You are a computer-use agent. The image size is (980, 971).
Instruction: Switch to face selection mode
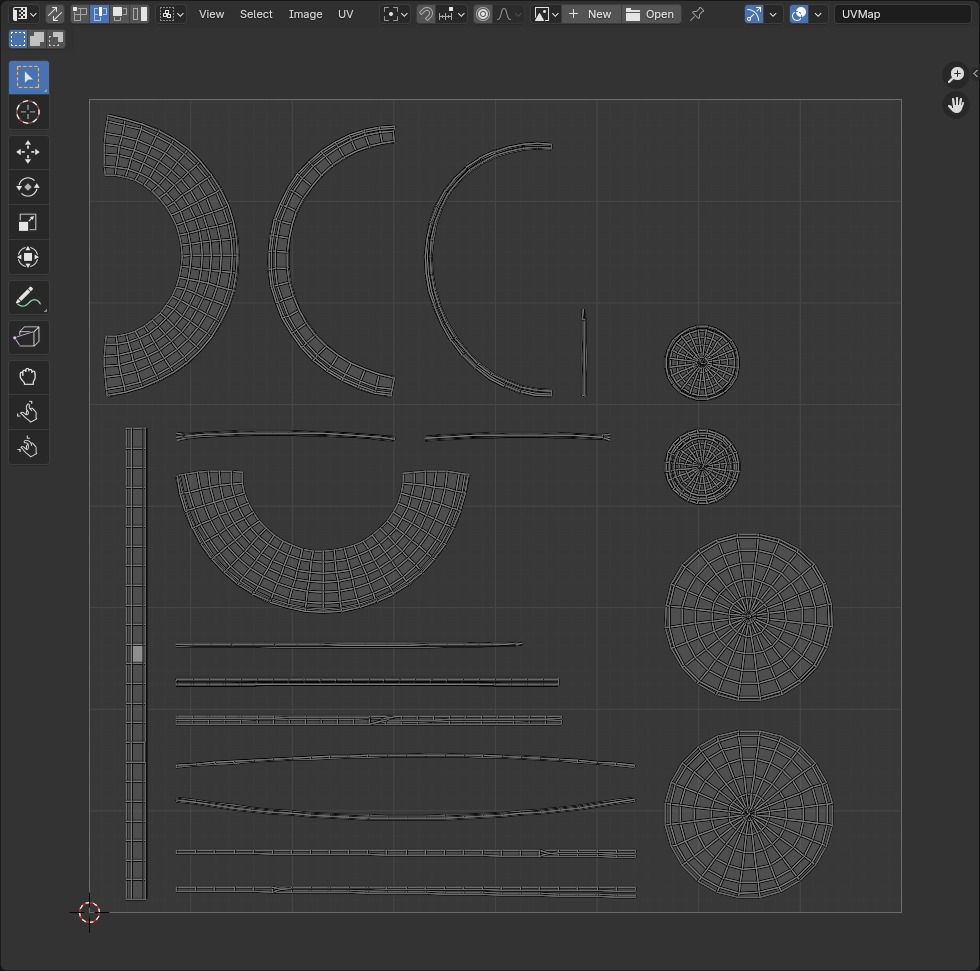[x=120, y=14]
